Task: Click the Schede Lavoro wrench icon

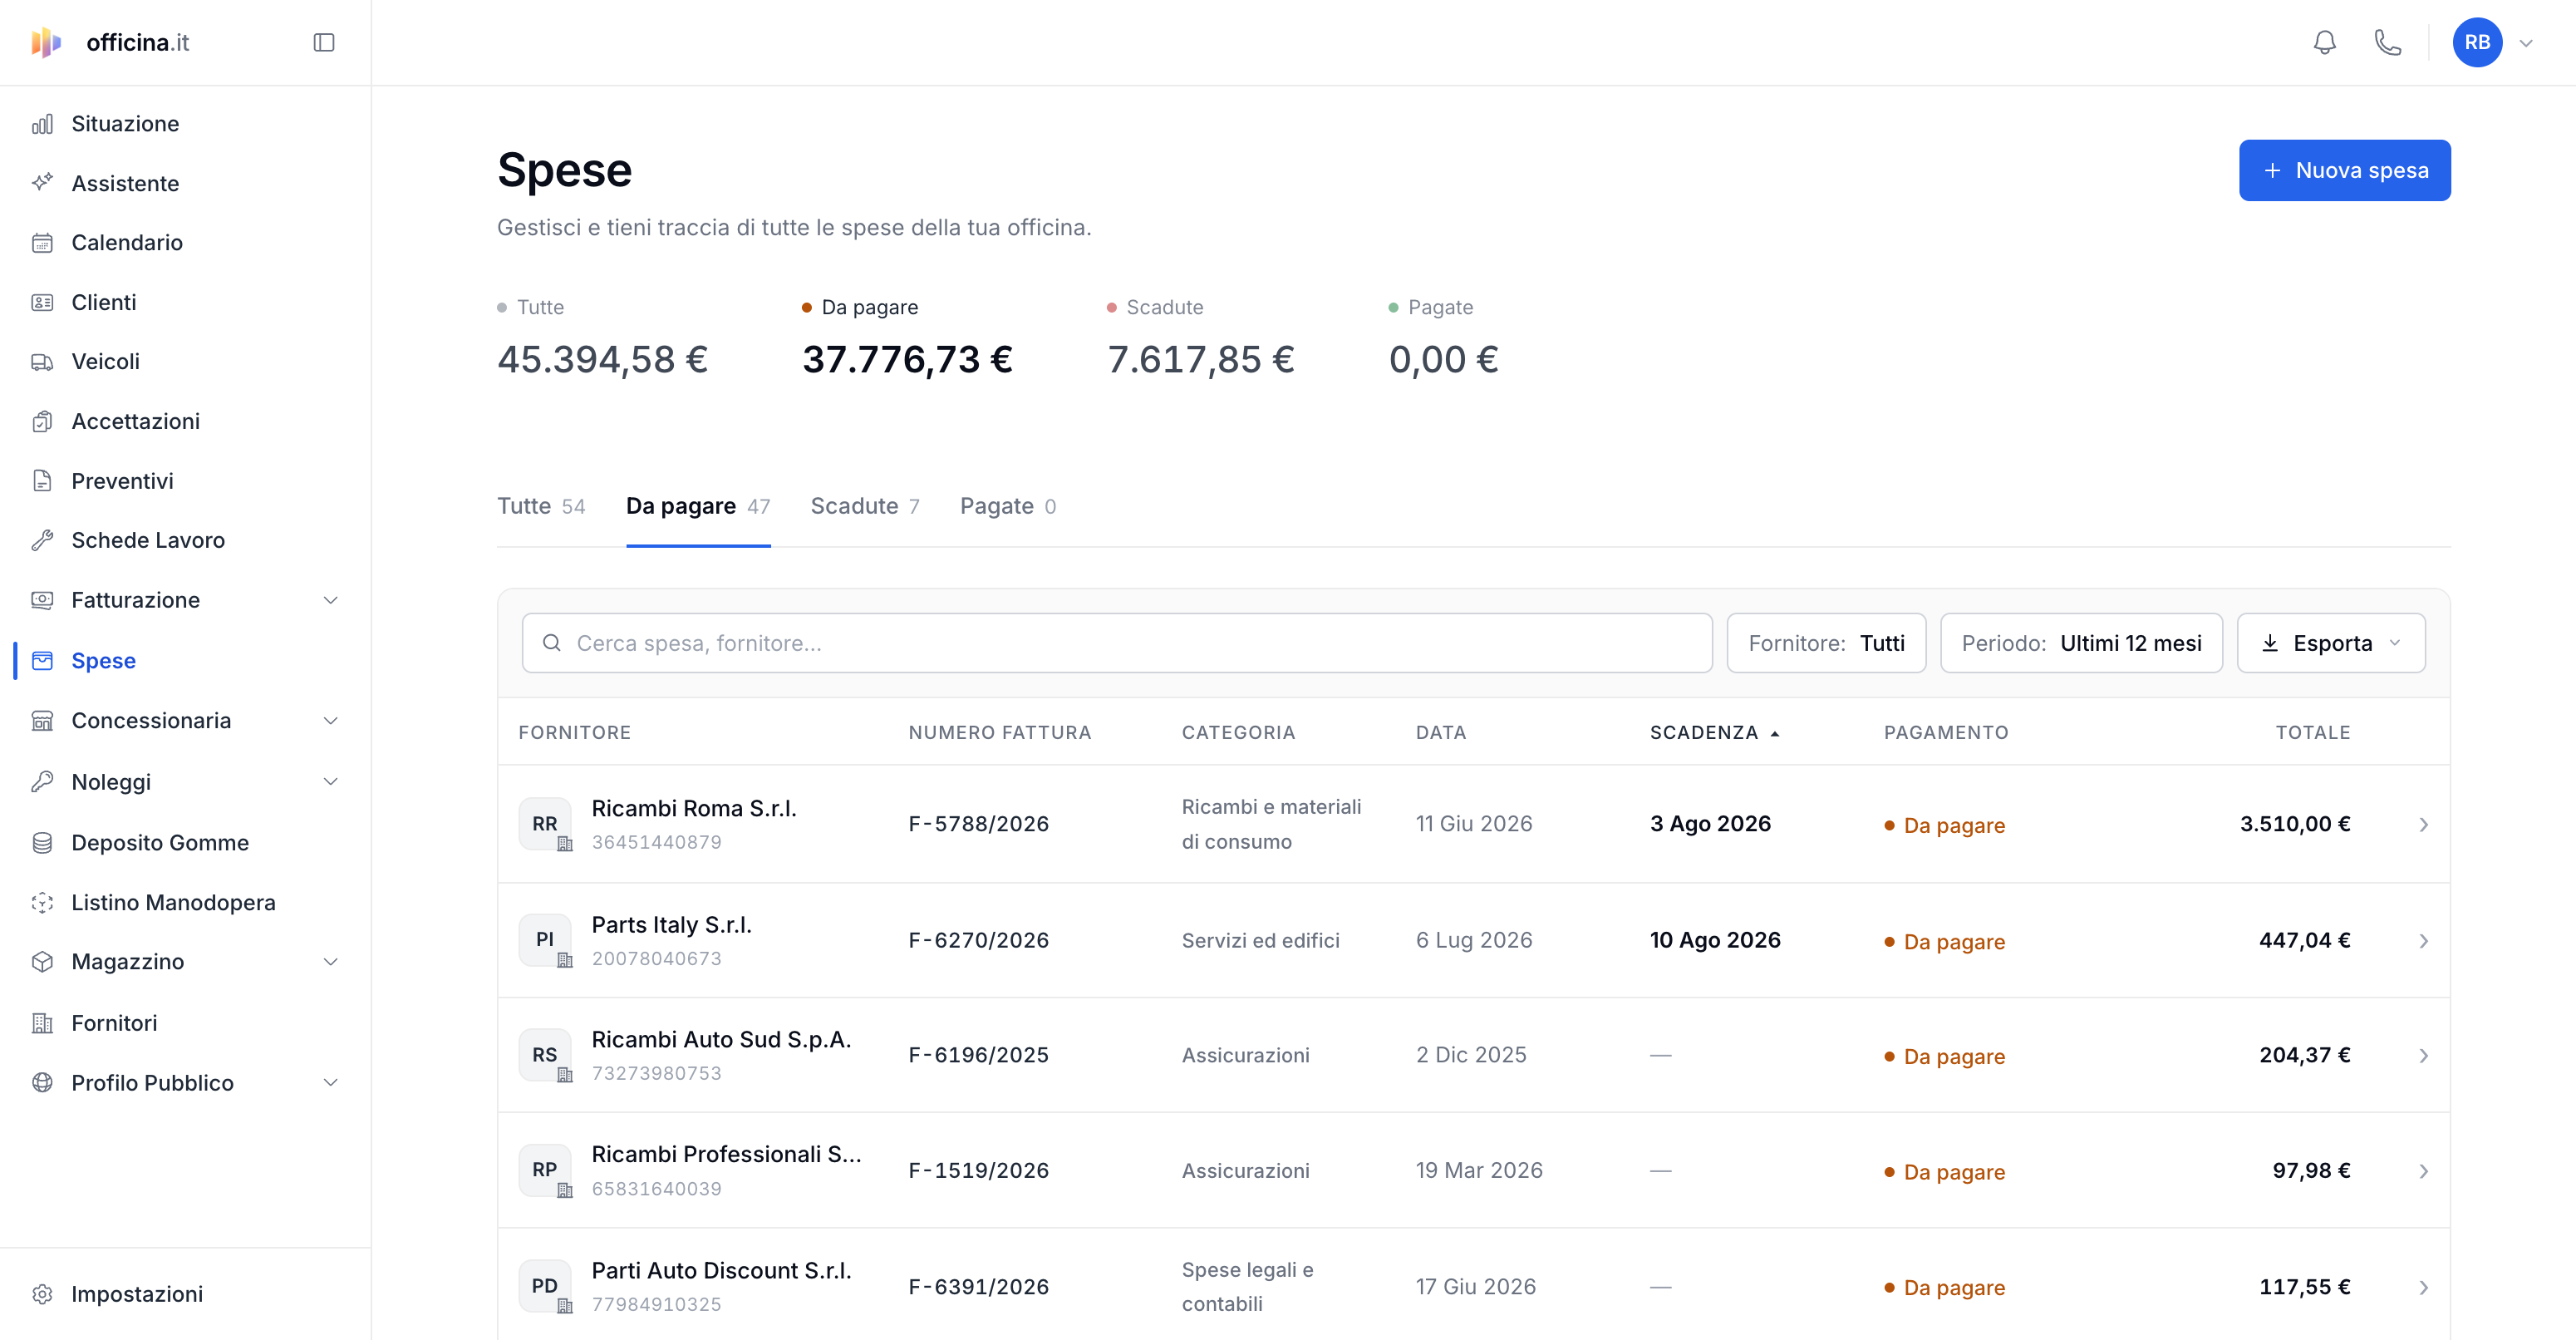Action: 42,540
